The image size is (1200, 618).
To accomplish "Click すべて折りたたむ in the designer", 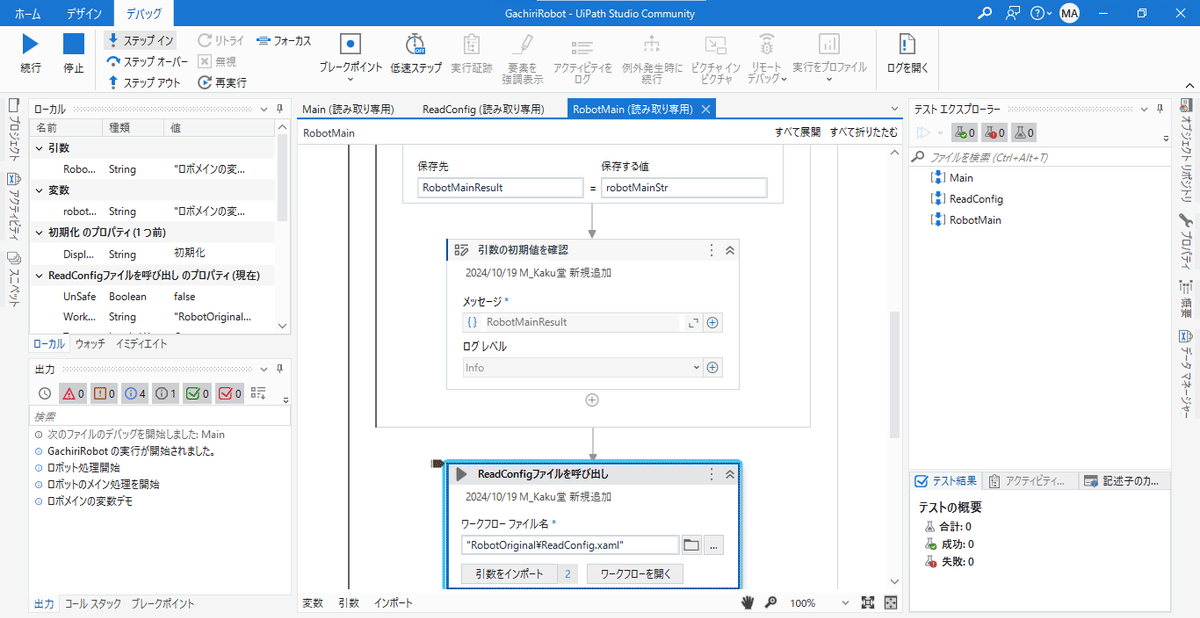I will 863,132.
